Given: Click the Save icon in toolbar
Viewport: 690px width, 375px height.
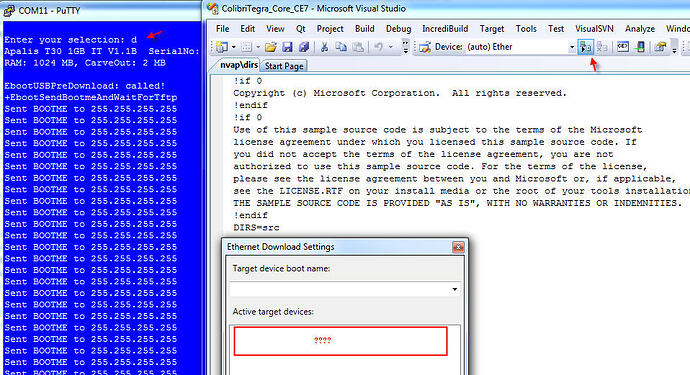Looking at the screenshot, I should (287, 47).
